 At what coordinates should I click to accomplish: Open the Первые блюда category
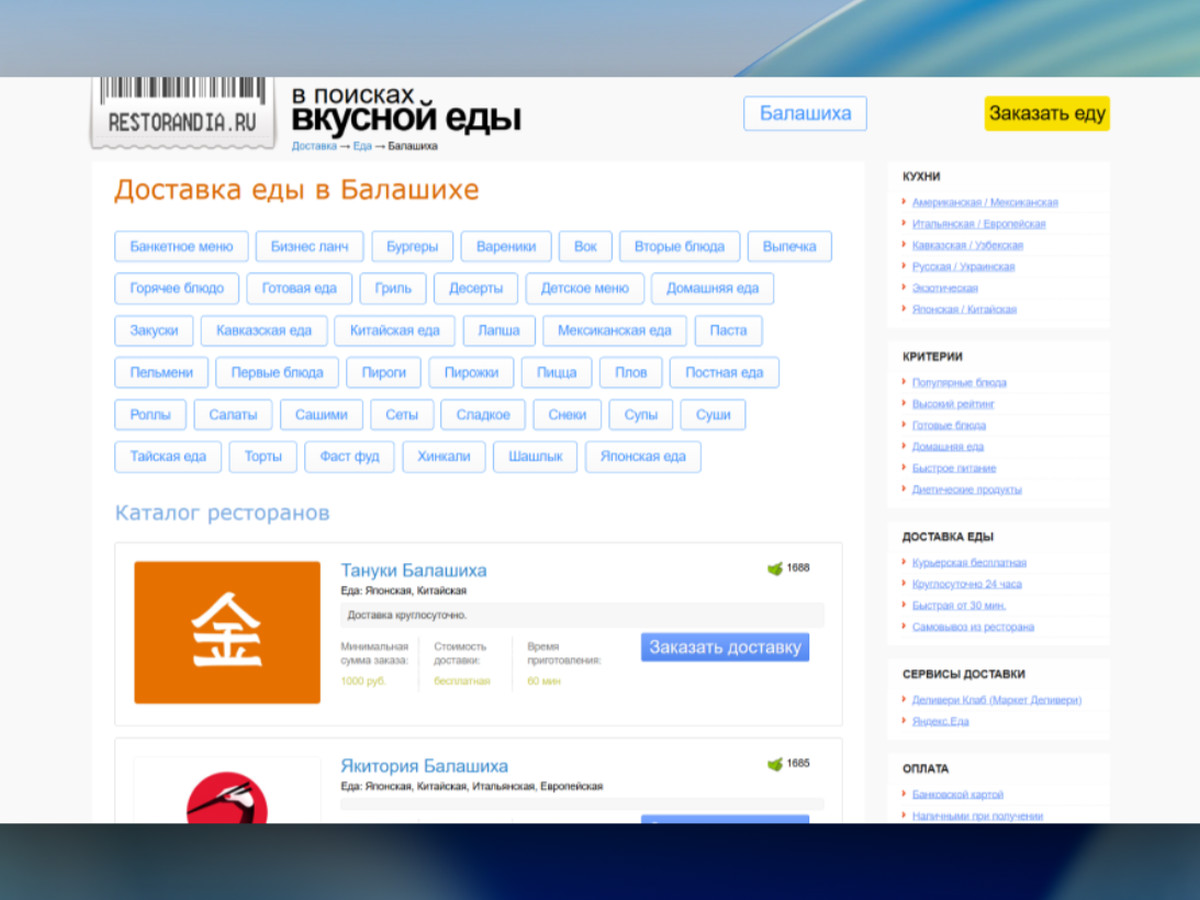pos(277,372)
